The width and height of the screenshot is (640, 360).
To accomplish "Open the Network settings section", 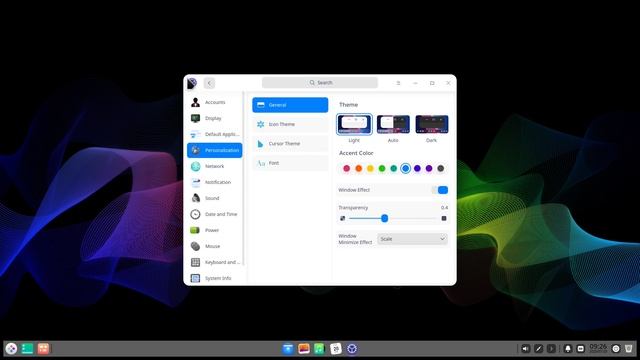I will click(x=215, y=166).
